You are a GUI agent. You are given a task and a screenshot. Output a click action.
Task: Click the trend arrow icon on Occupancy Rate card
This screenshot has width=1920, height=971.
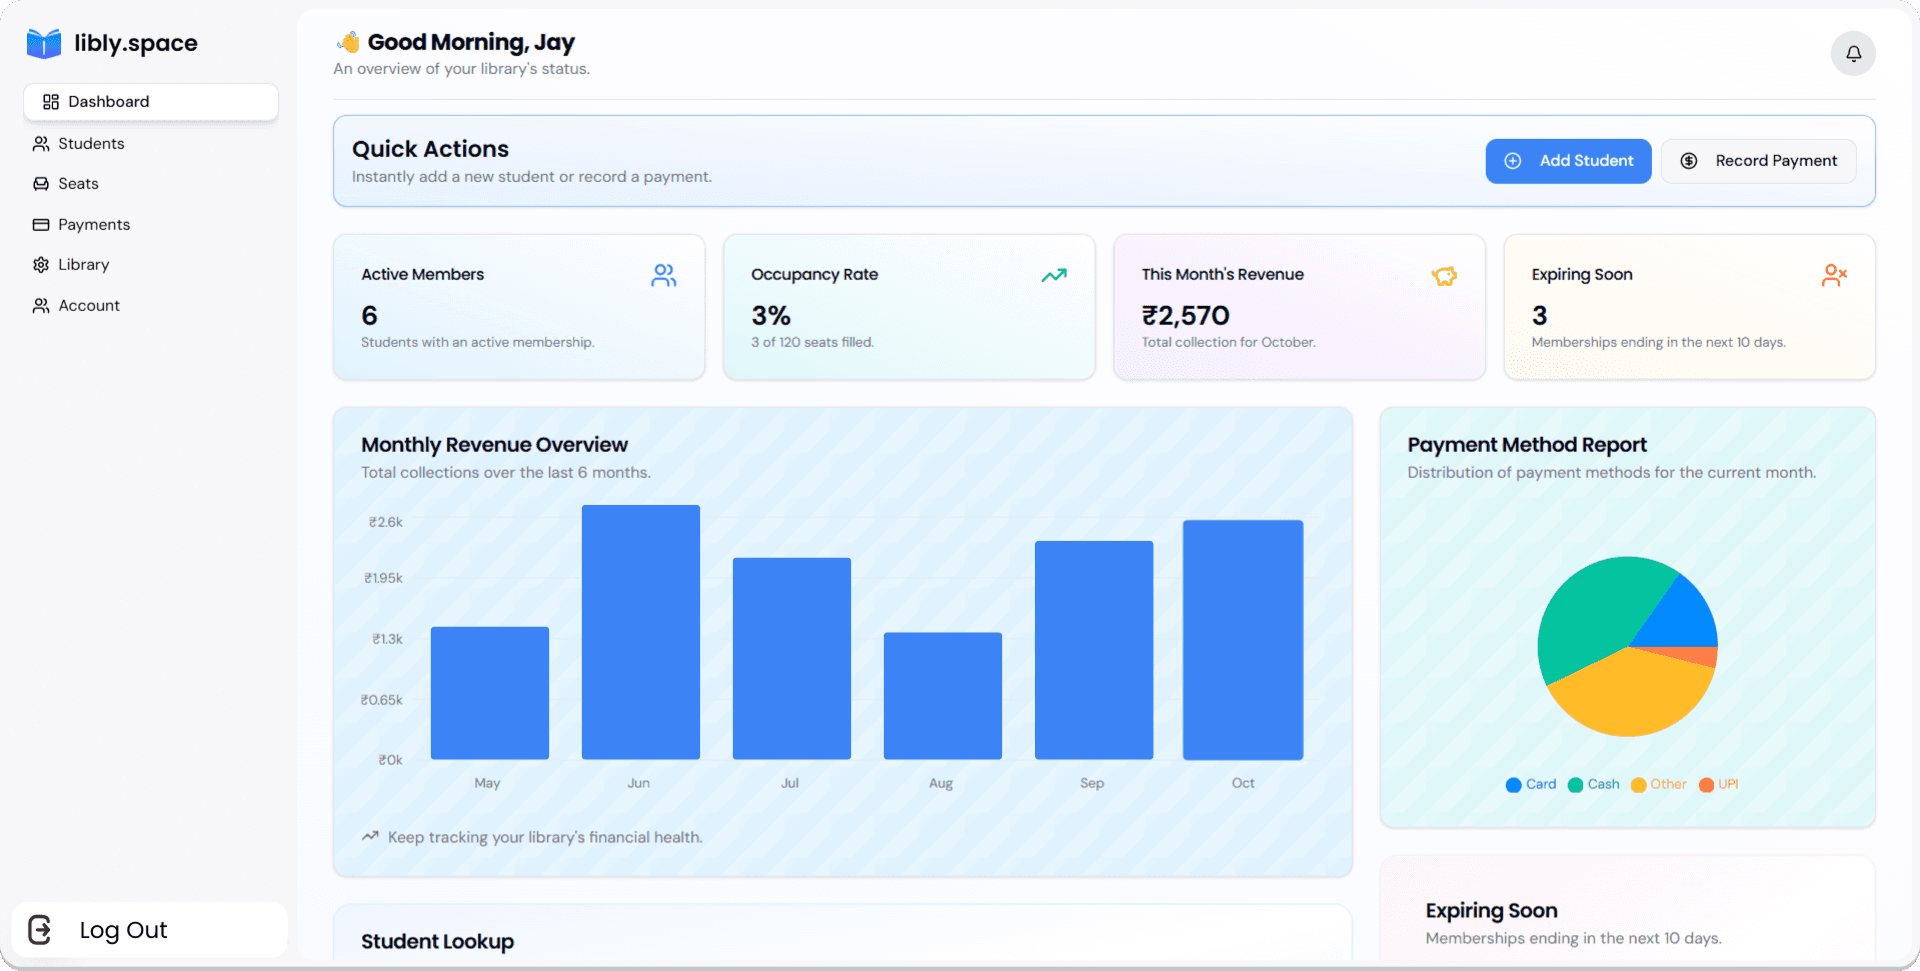(1053, 275)
